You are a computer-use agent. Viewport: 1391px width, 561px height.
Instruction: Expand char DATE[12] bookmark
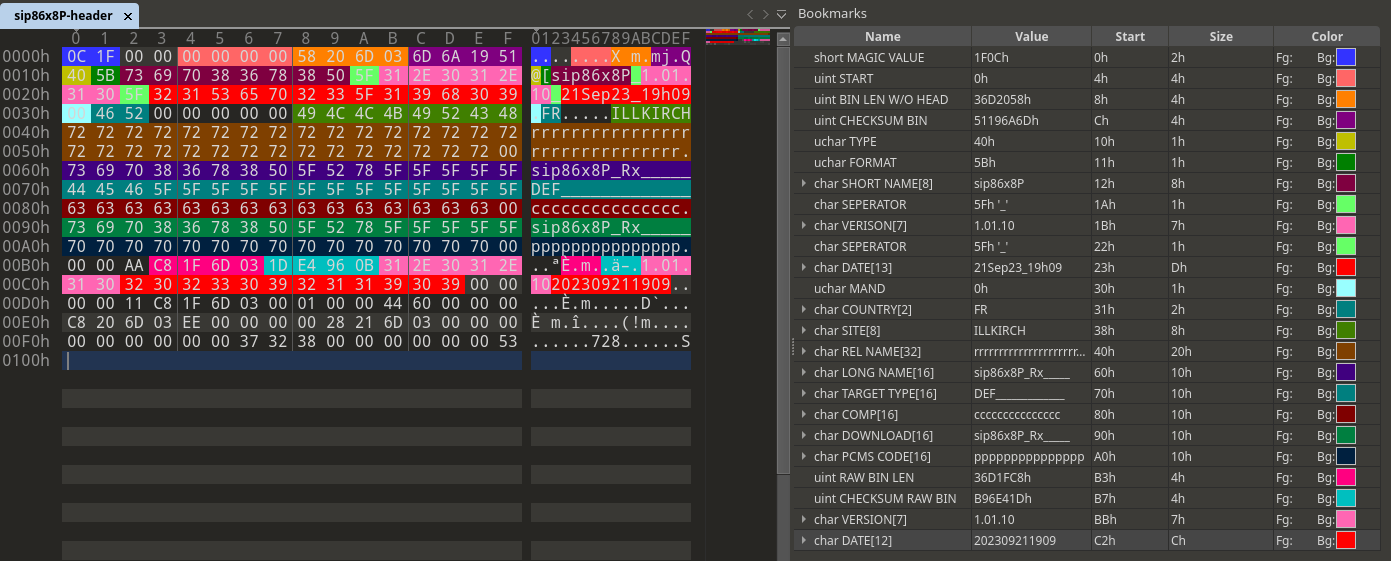[x=804, y=540]
